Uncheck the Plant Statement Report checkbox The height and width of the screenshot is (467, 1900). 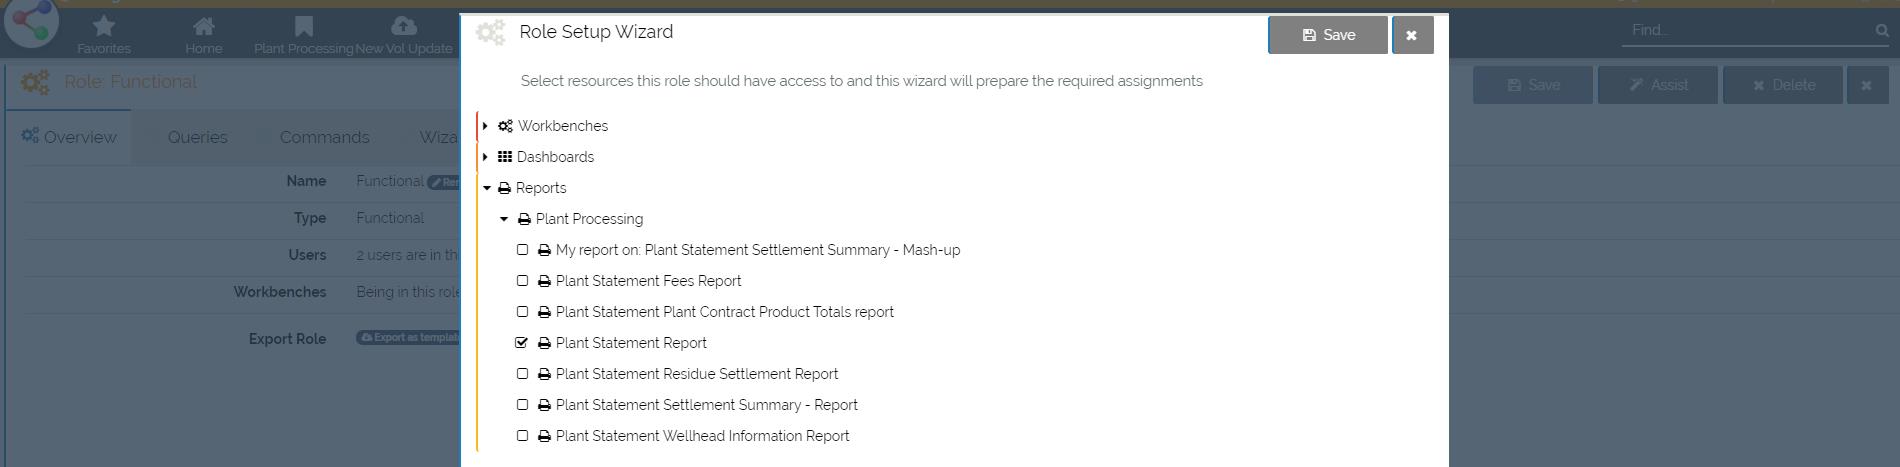[522, 343]
